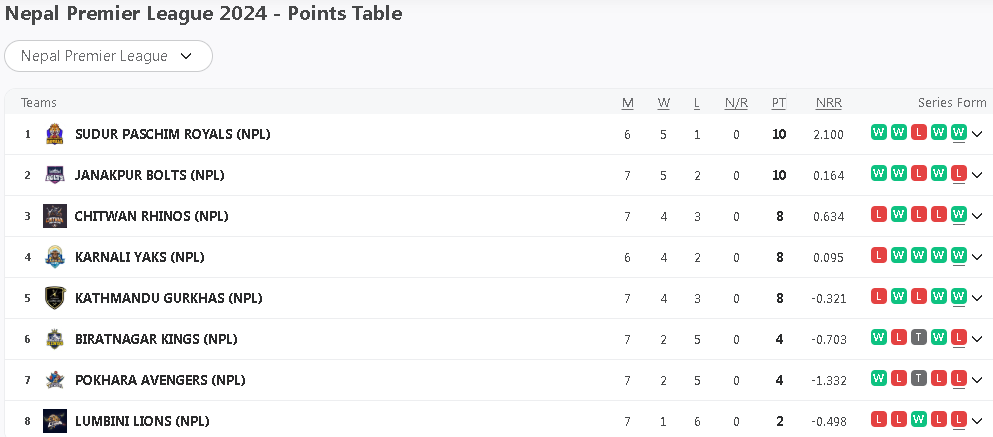
Task: Click the N/R column header
Action: click(736, 103)
